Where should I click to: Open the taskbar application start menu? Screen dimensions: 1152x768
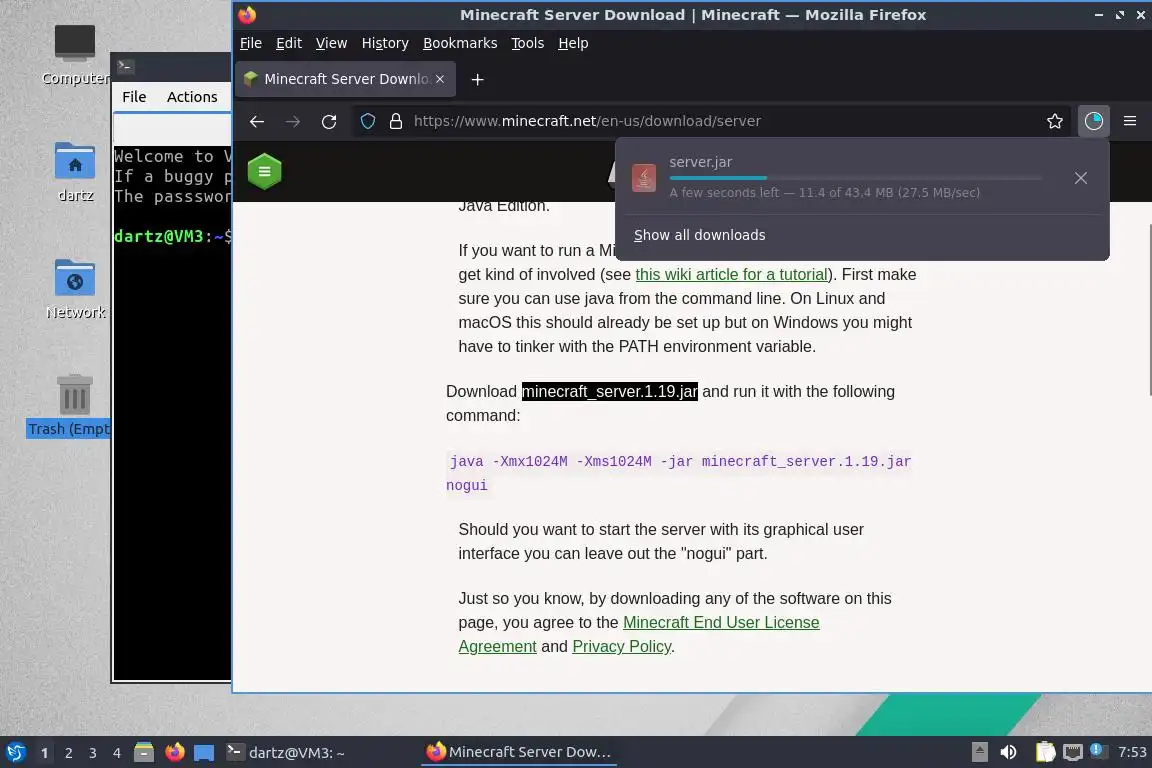tap(15, 753)
